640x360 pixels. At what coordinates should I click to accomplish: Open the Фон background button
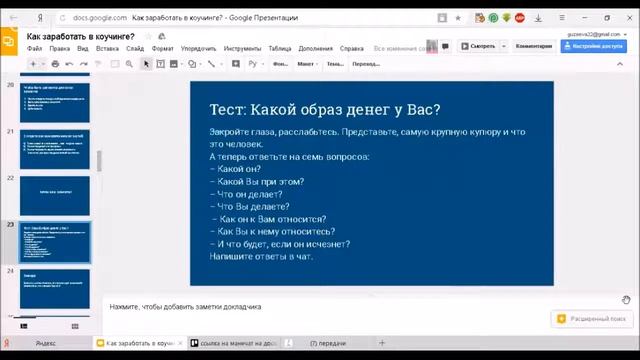point(280,64)
